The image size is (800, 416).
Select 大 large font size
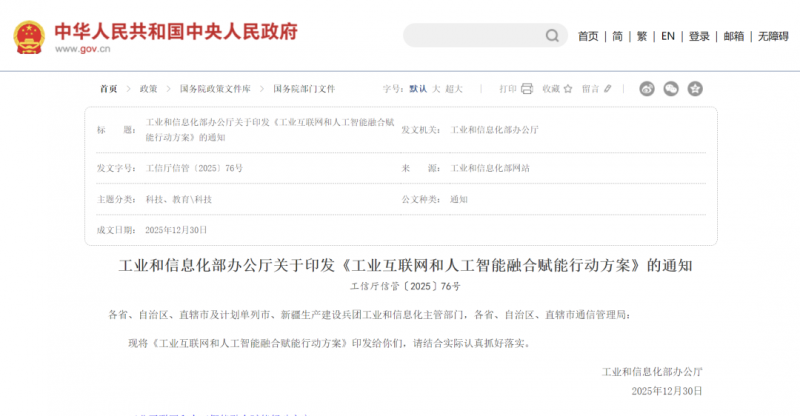coord(436,88)
